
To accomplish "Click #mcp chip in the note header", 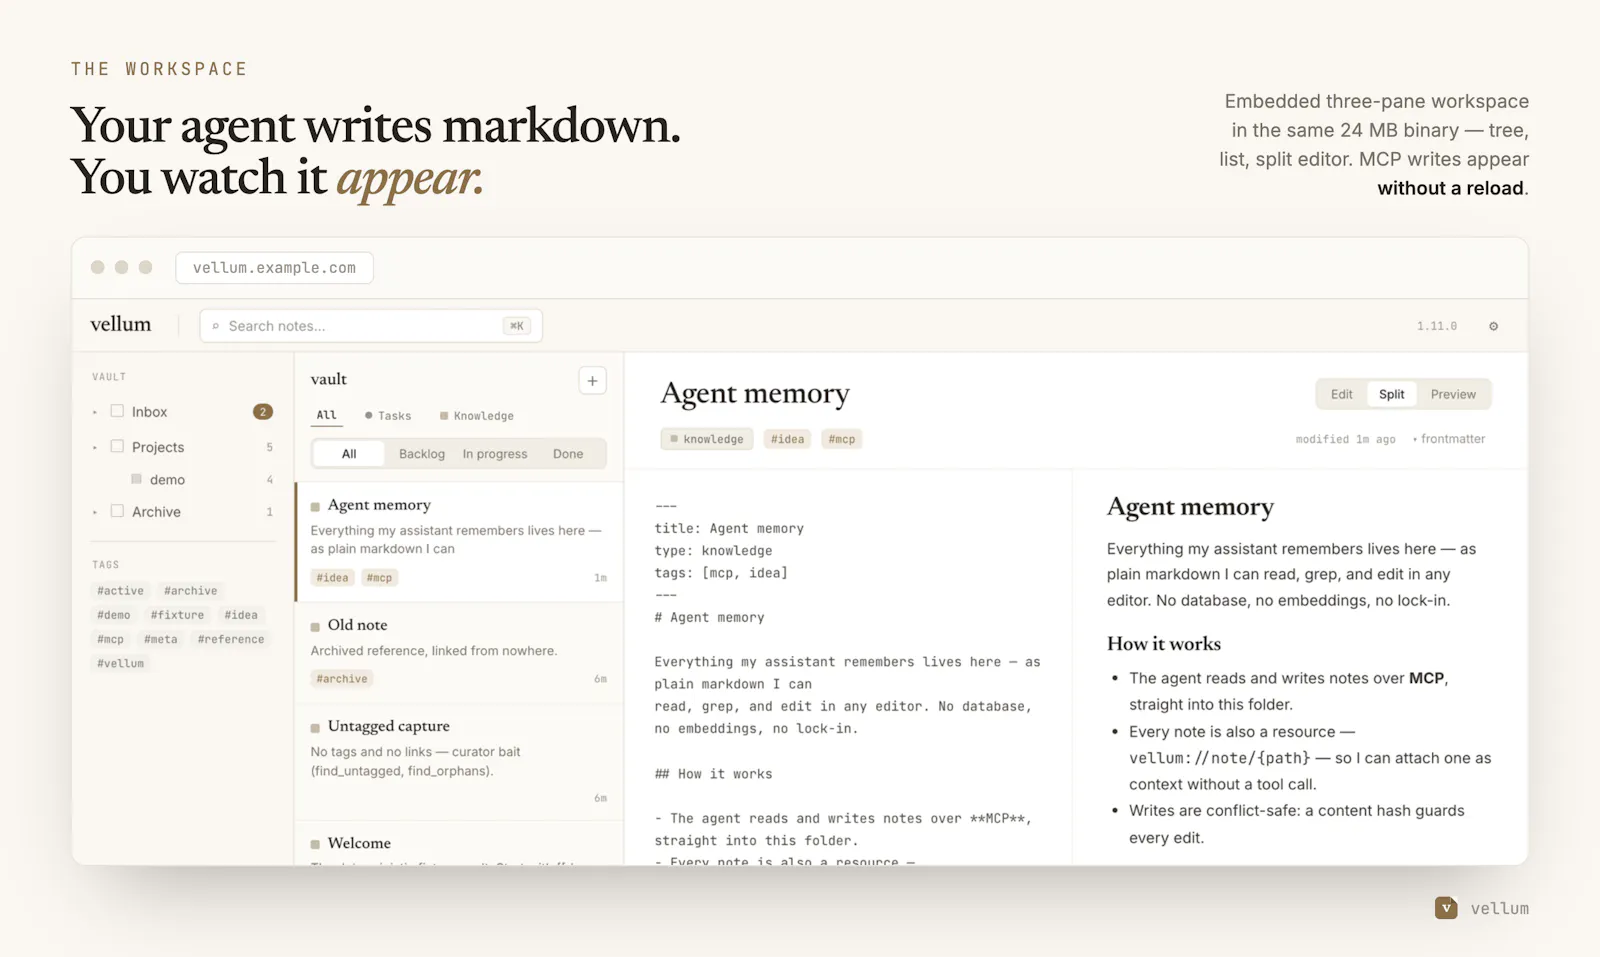I will [842, 439].
